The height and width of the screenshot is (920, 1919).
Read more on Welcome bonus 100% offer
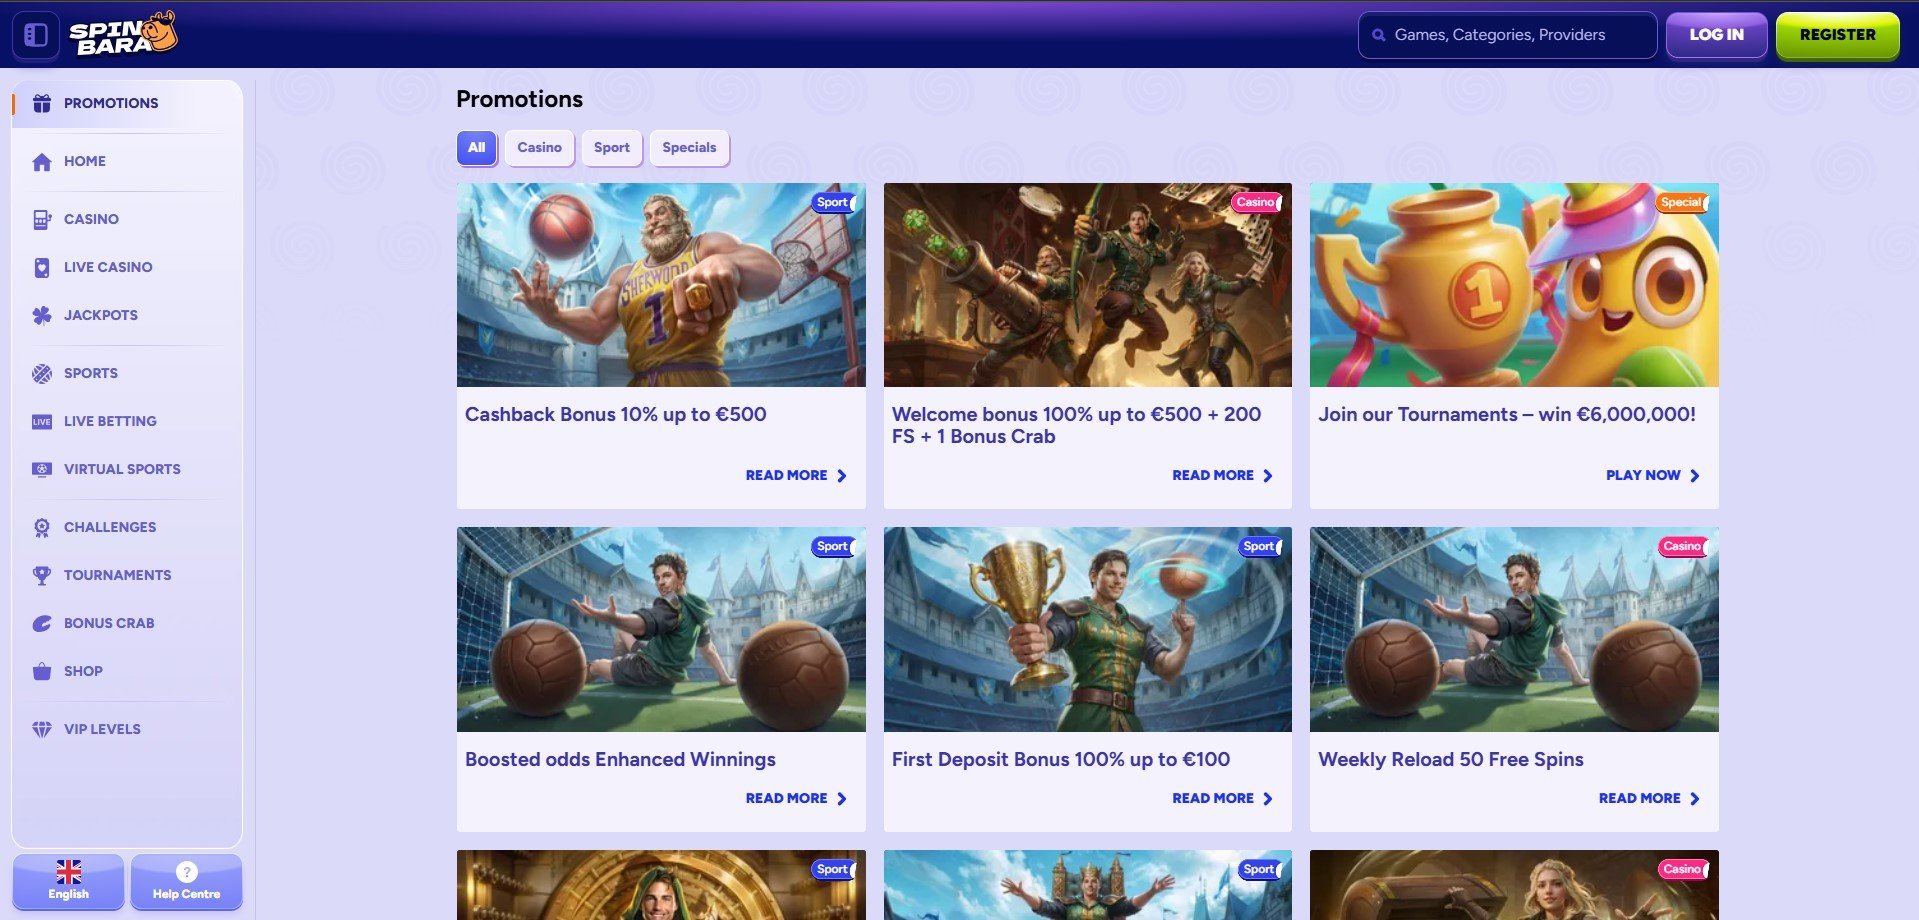1222,476
